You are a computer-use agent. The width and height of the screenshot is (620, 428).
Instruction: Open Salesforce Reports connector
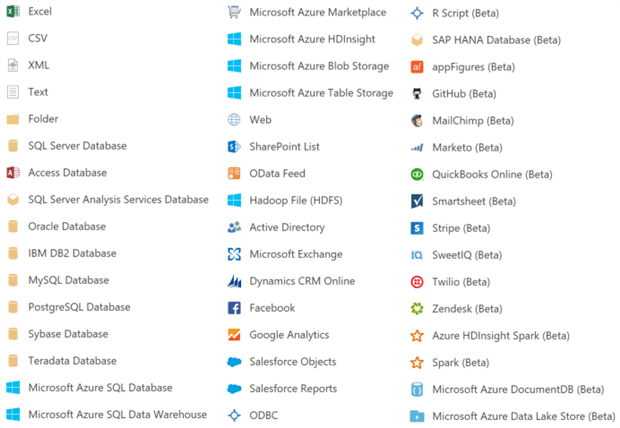[x=282, y=388]
